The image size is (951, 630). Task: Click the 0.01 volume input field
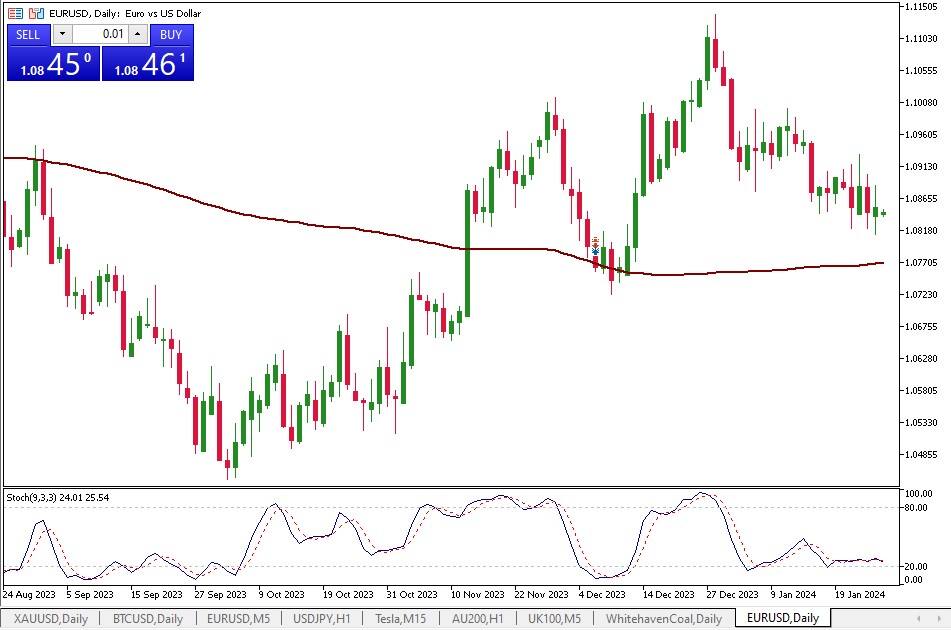pyautogui.click(x=100, y=34)
